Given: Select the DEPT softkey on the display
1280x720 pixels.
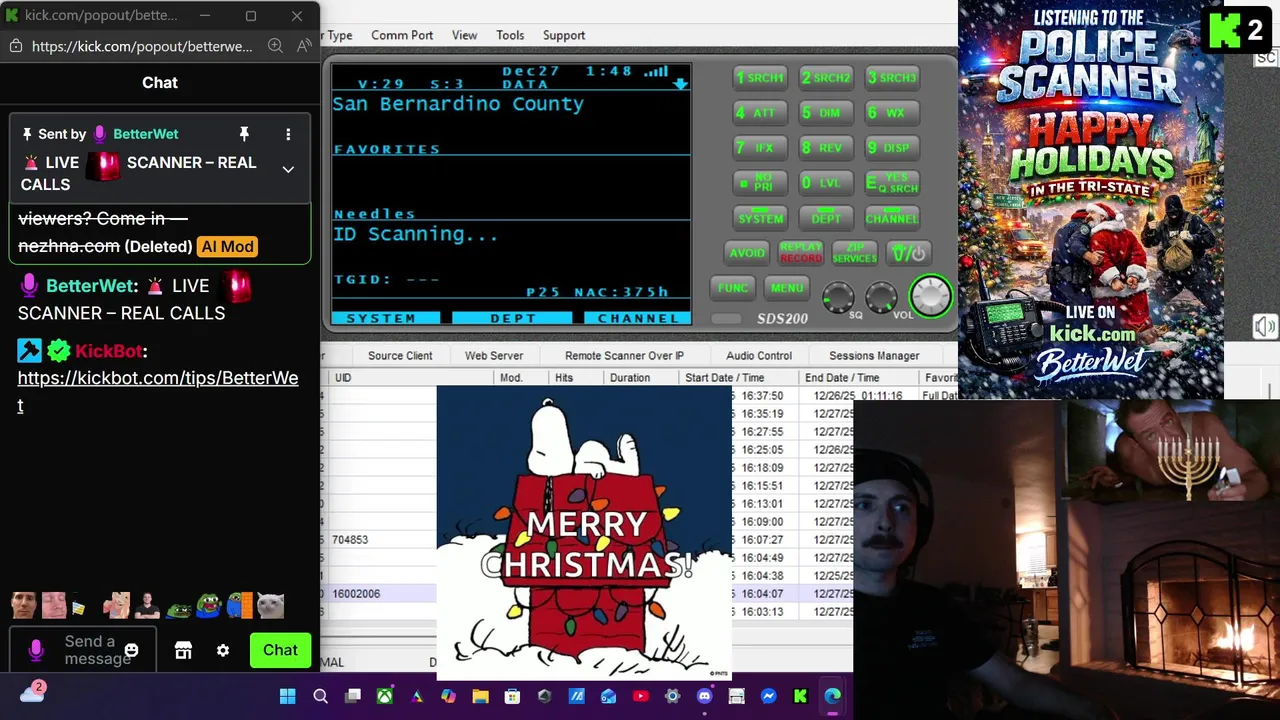Looking at the screenshot, I should (x=513, y=318).
